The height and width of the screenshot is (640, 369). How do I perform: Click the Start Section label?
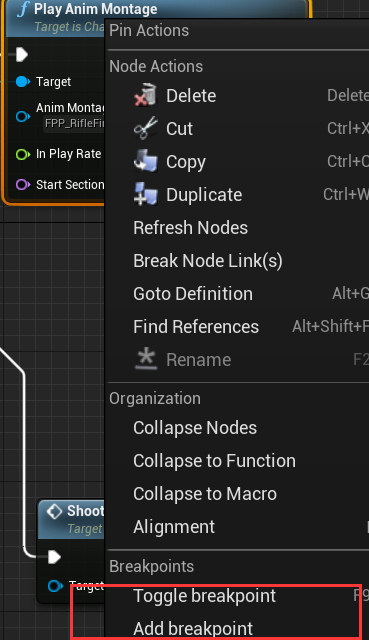(70, 184)
